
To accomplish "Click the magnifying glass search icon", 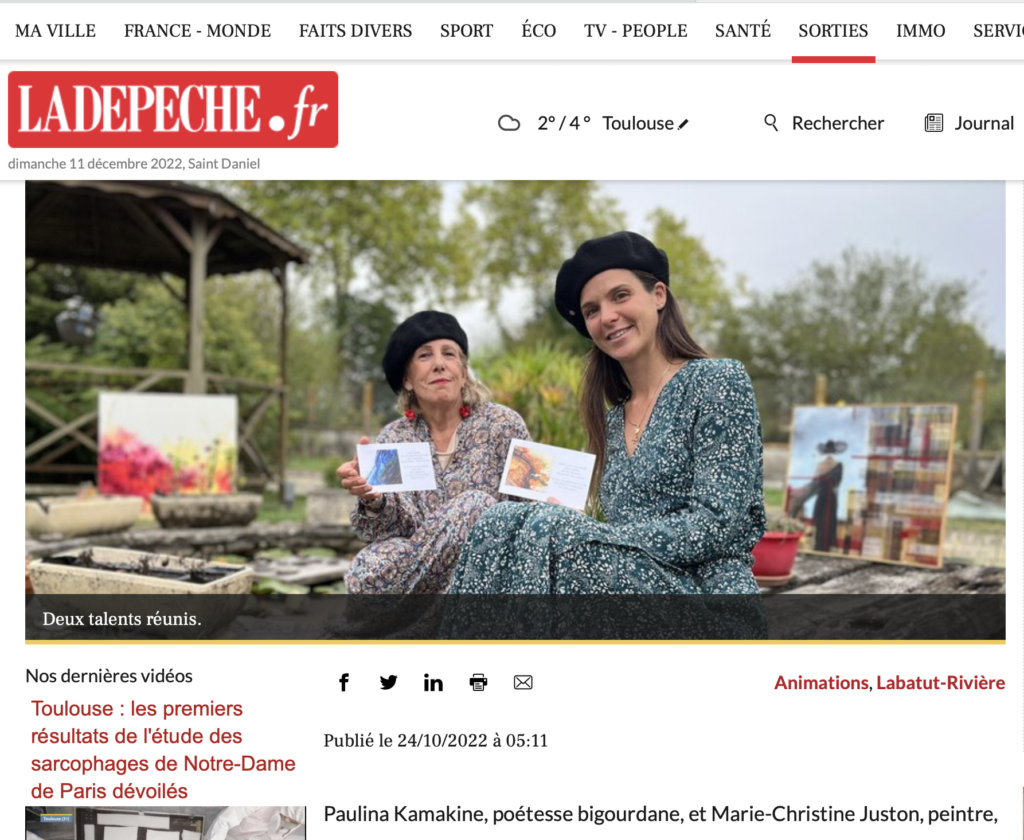I will (771, 123).
